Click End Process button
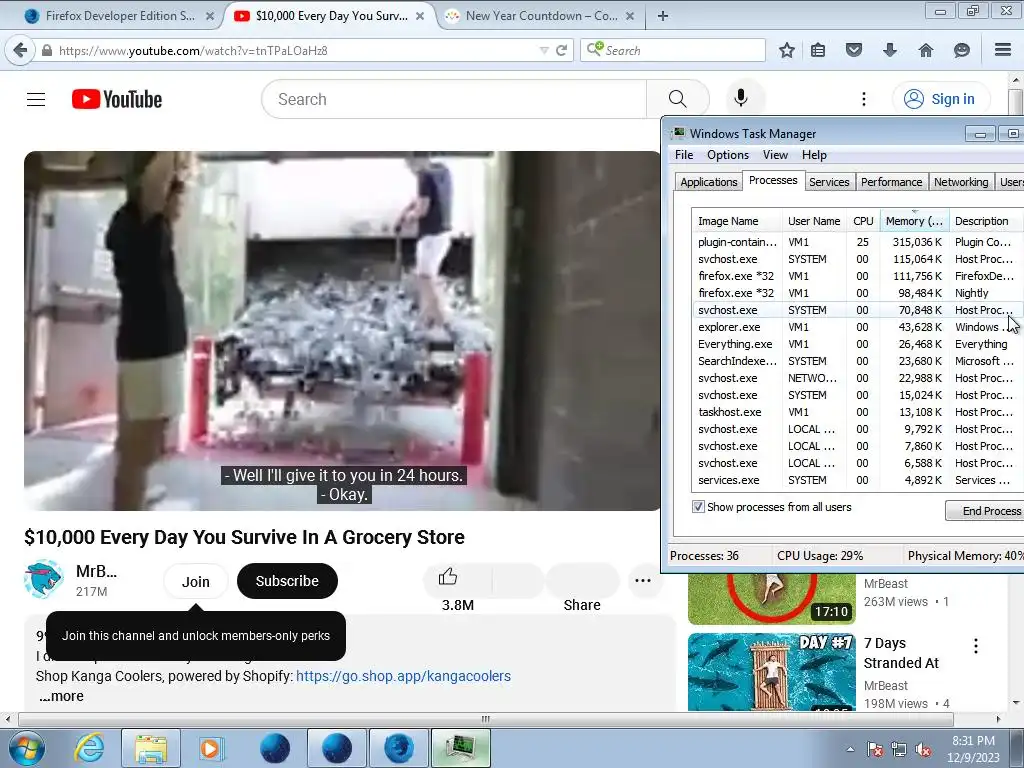 click(x=986, y=511)
